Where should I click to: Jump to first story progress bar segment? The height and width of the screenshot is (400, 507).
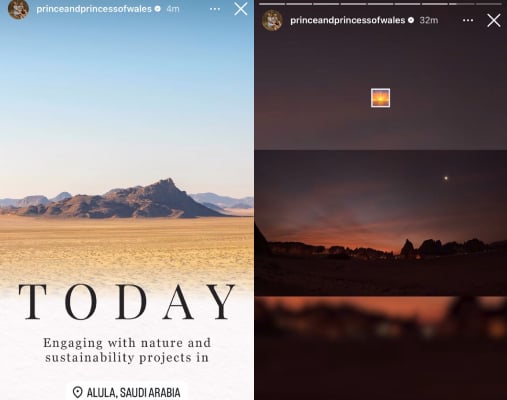click(272, 4)
